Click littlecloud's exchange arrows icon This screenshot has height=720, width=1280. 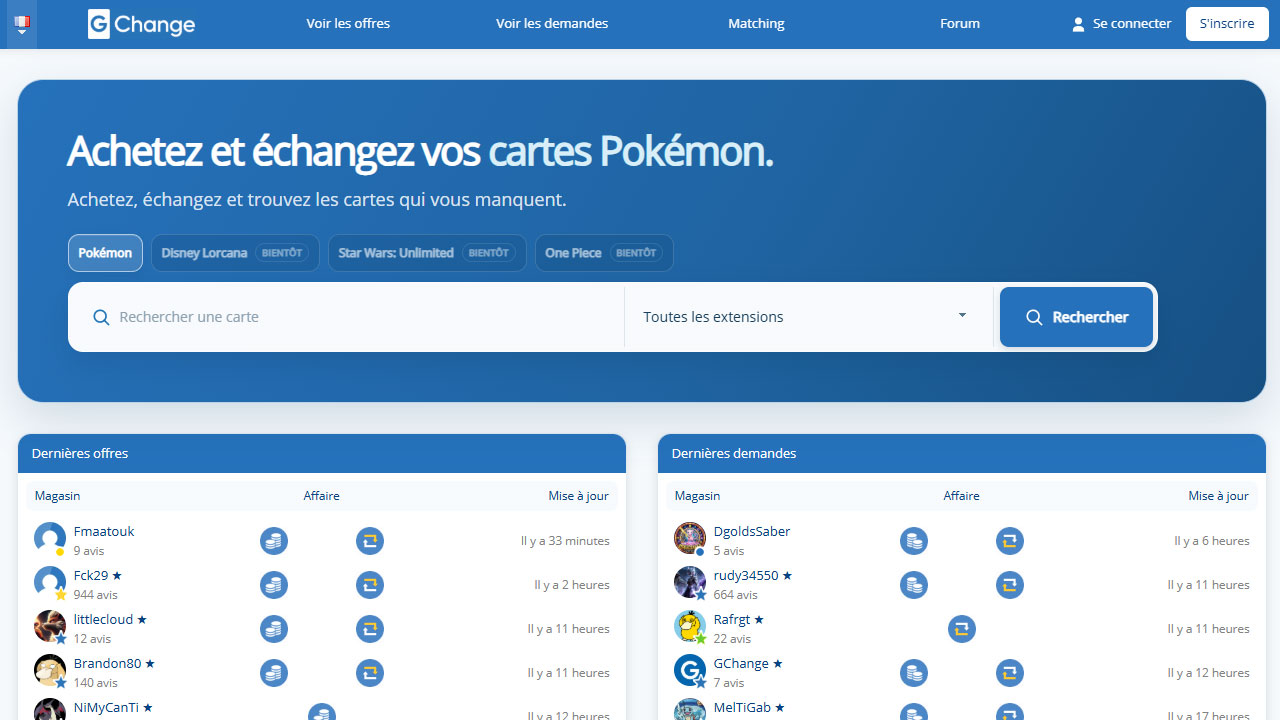[x=370, y=629]
